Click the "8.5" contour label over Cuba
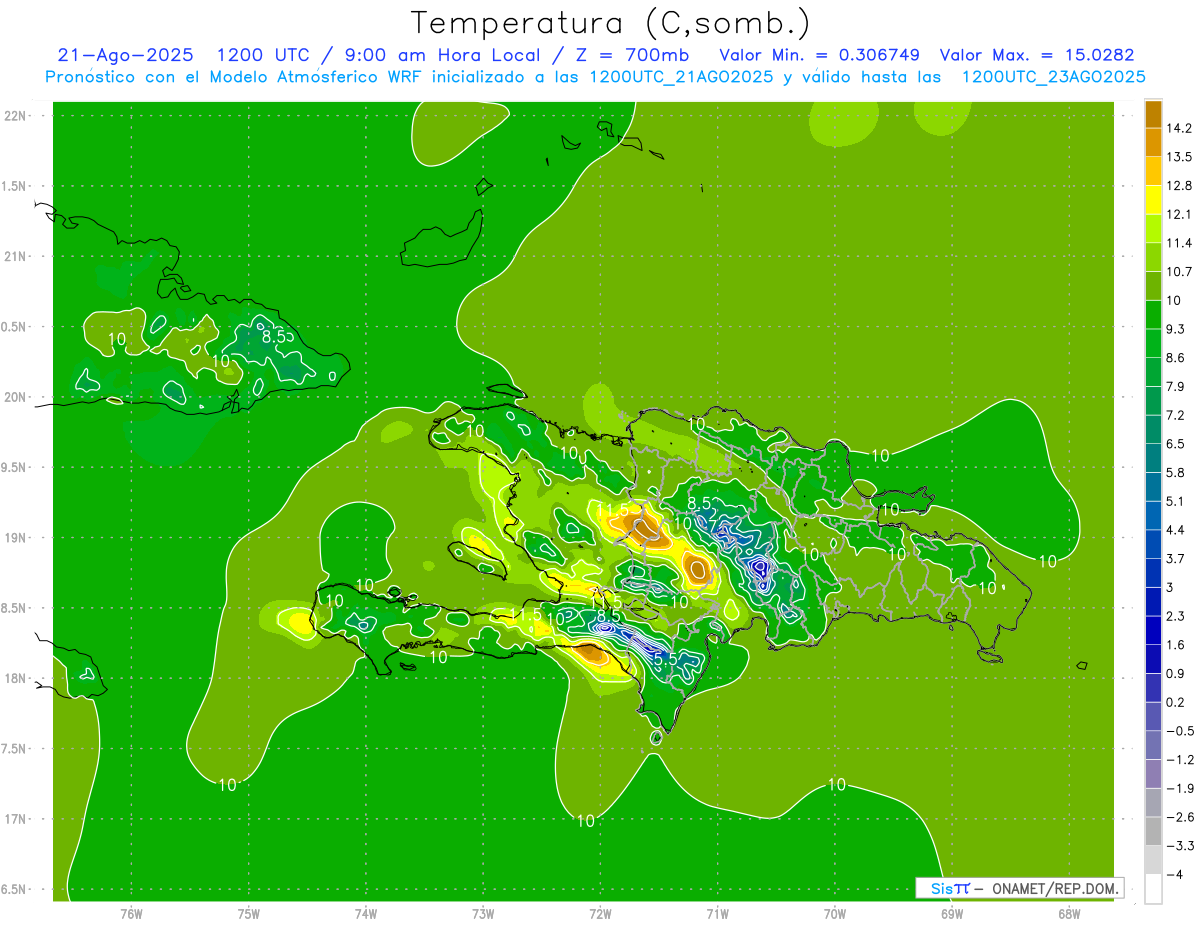1200x927 pixels. [x=274, y=337]
